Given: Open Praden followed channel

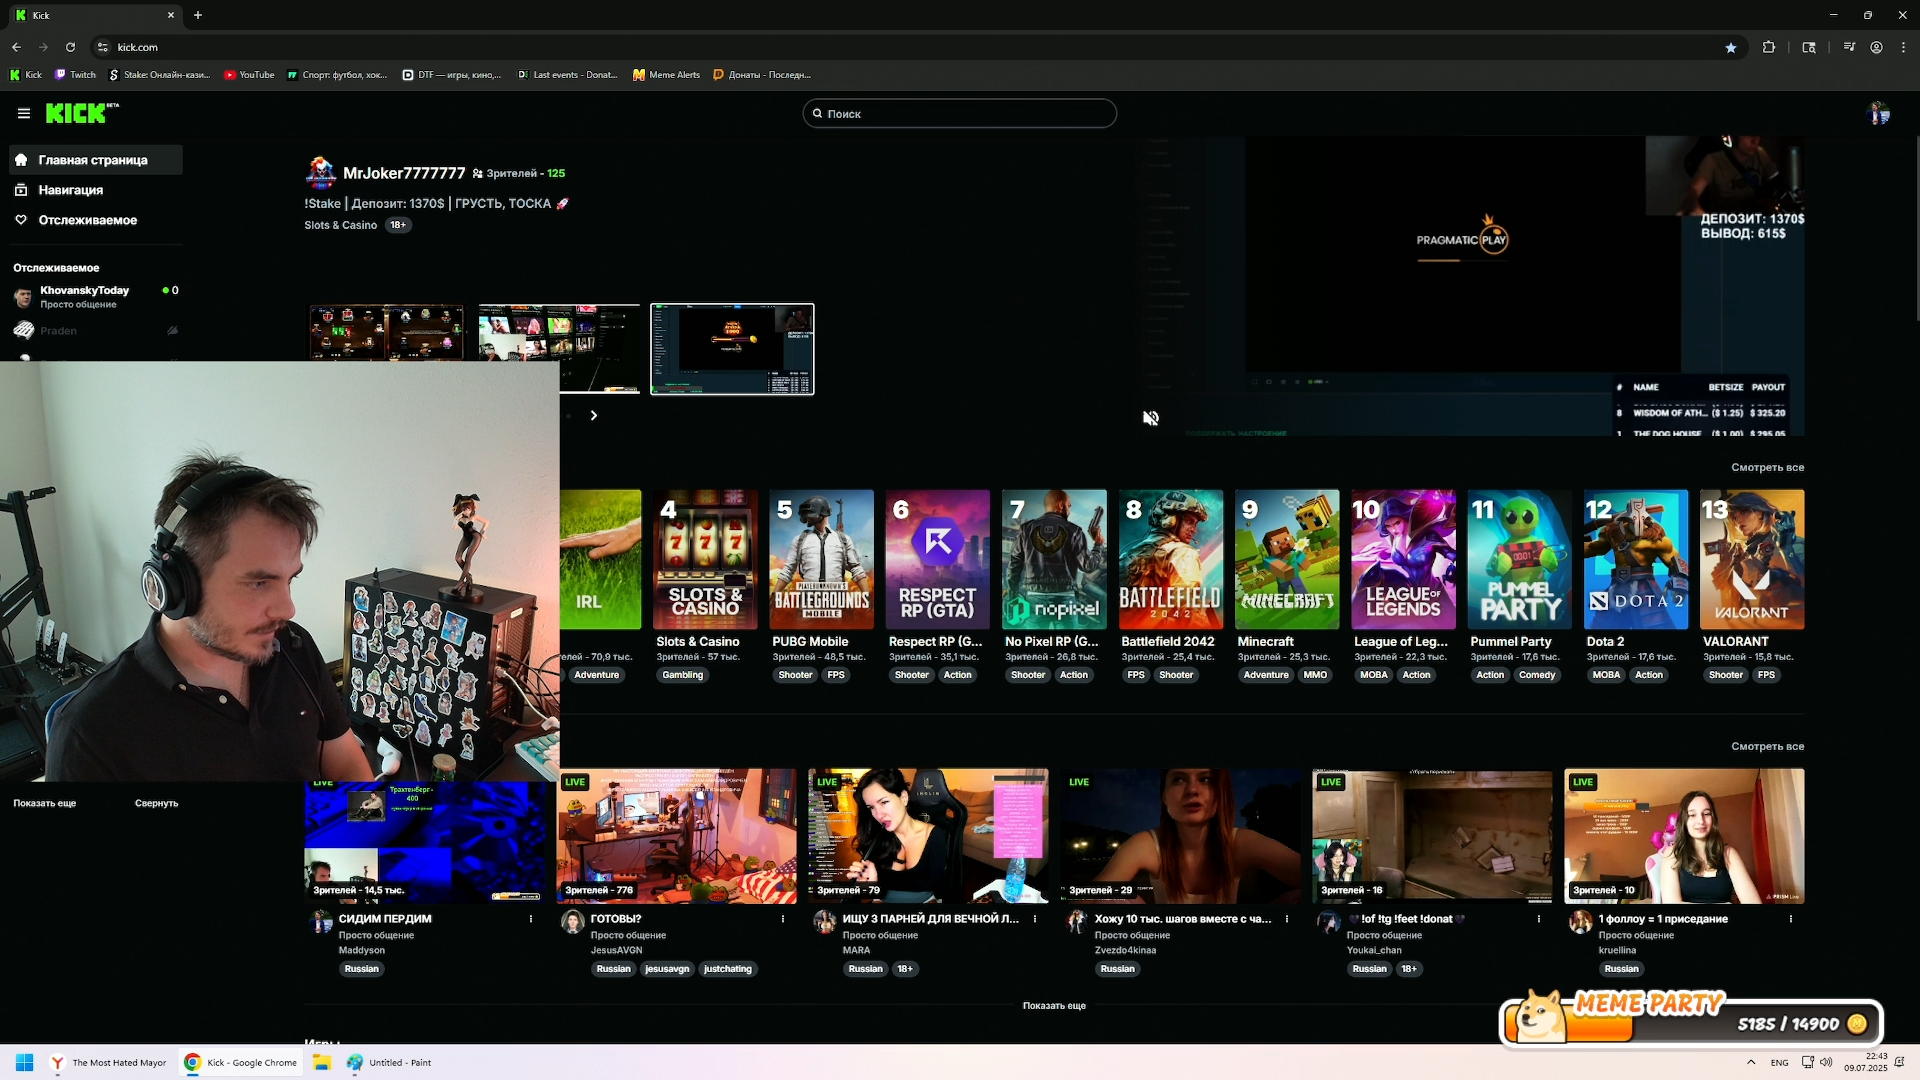Looking at the screenshot, I should click(x=96, y=331).
